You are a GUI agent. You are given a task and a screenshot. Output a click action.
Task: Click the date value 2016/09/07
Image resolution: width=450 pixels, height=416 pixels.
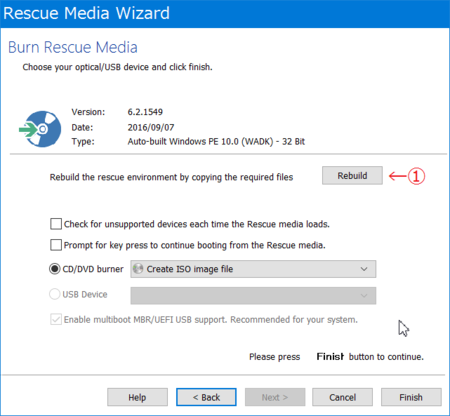(x=151, y=127)
